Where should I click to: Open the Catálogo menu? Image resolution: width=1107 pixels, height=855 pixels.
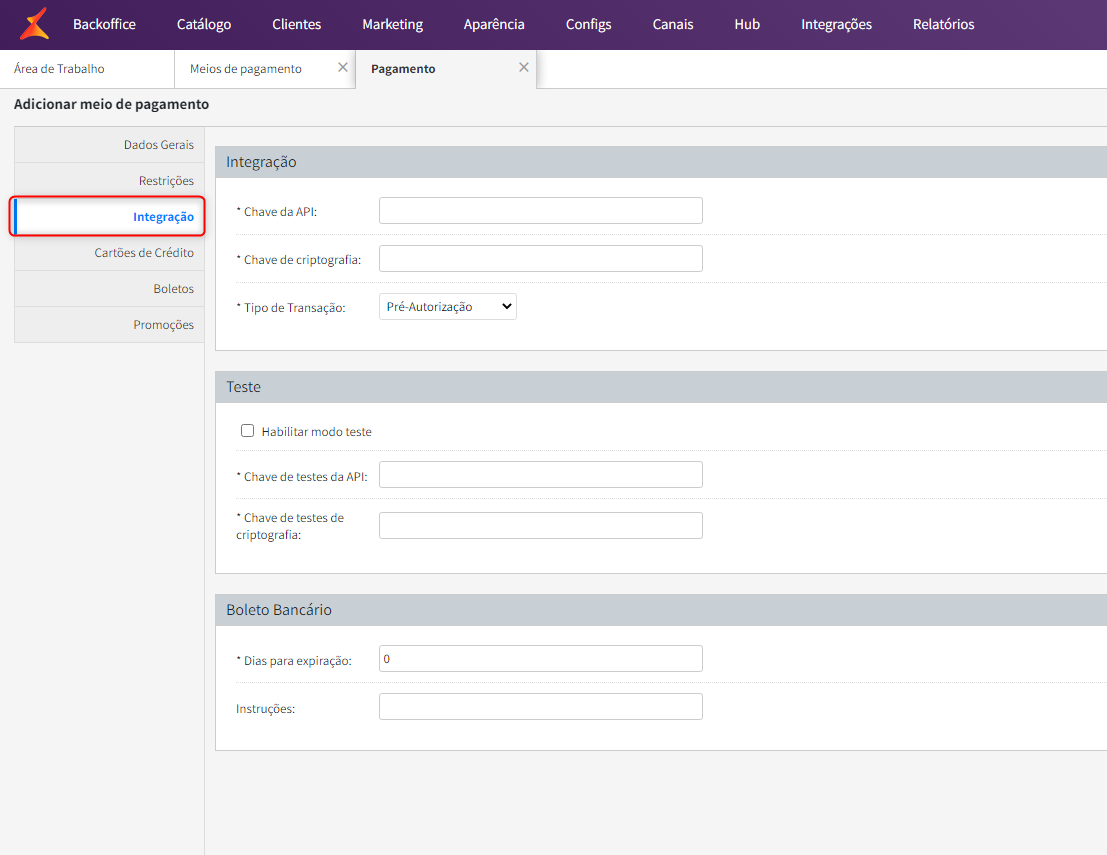[204, 24]
